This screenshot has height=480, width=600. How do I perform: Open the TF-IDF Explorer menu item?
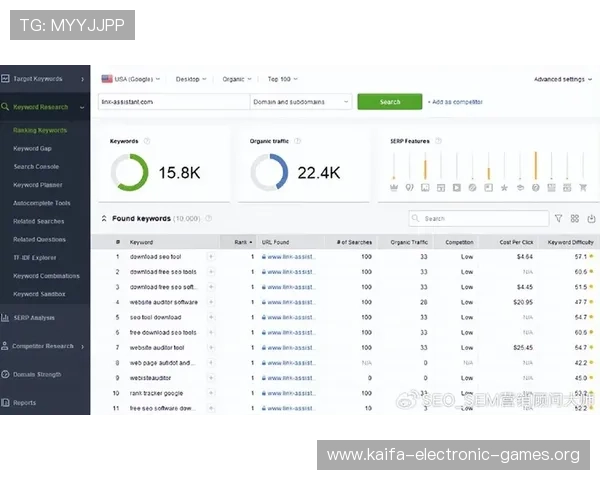click(37, 257)
